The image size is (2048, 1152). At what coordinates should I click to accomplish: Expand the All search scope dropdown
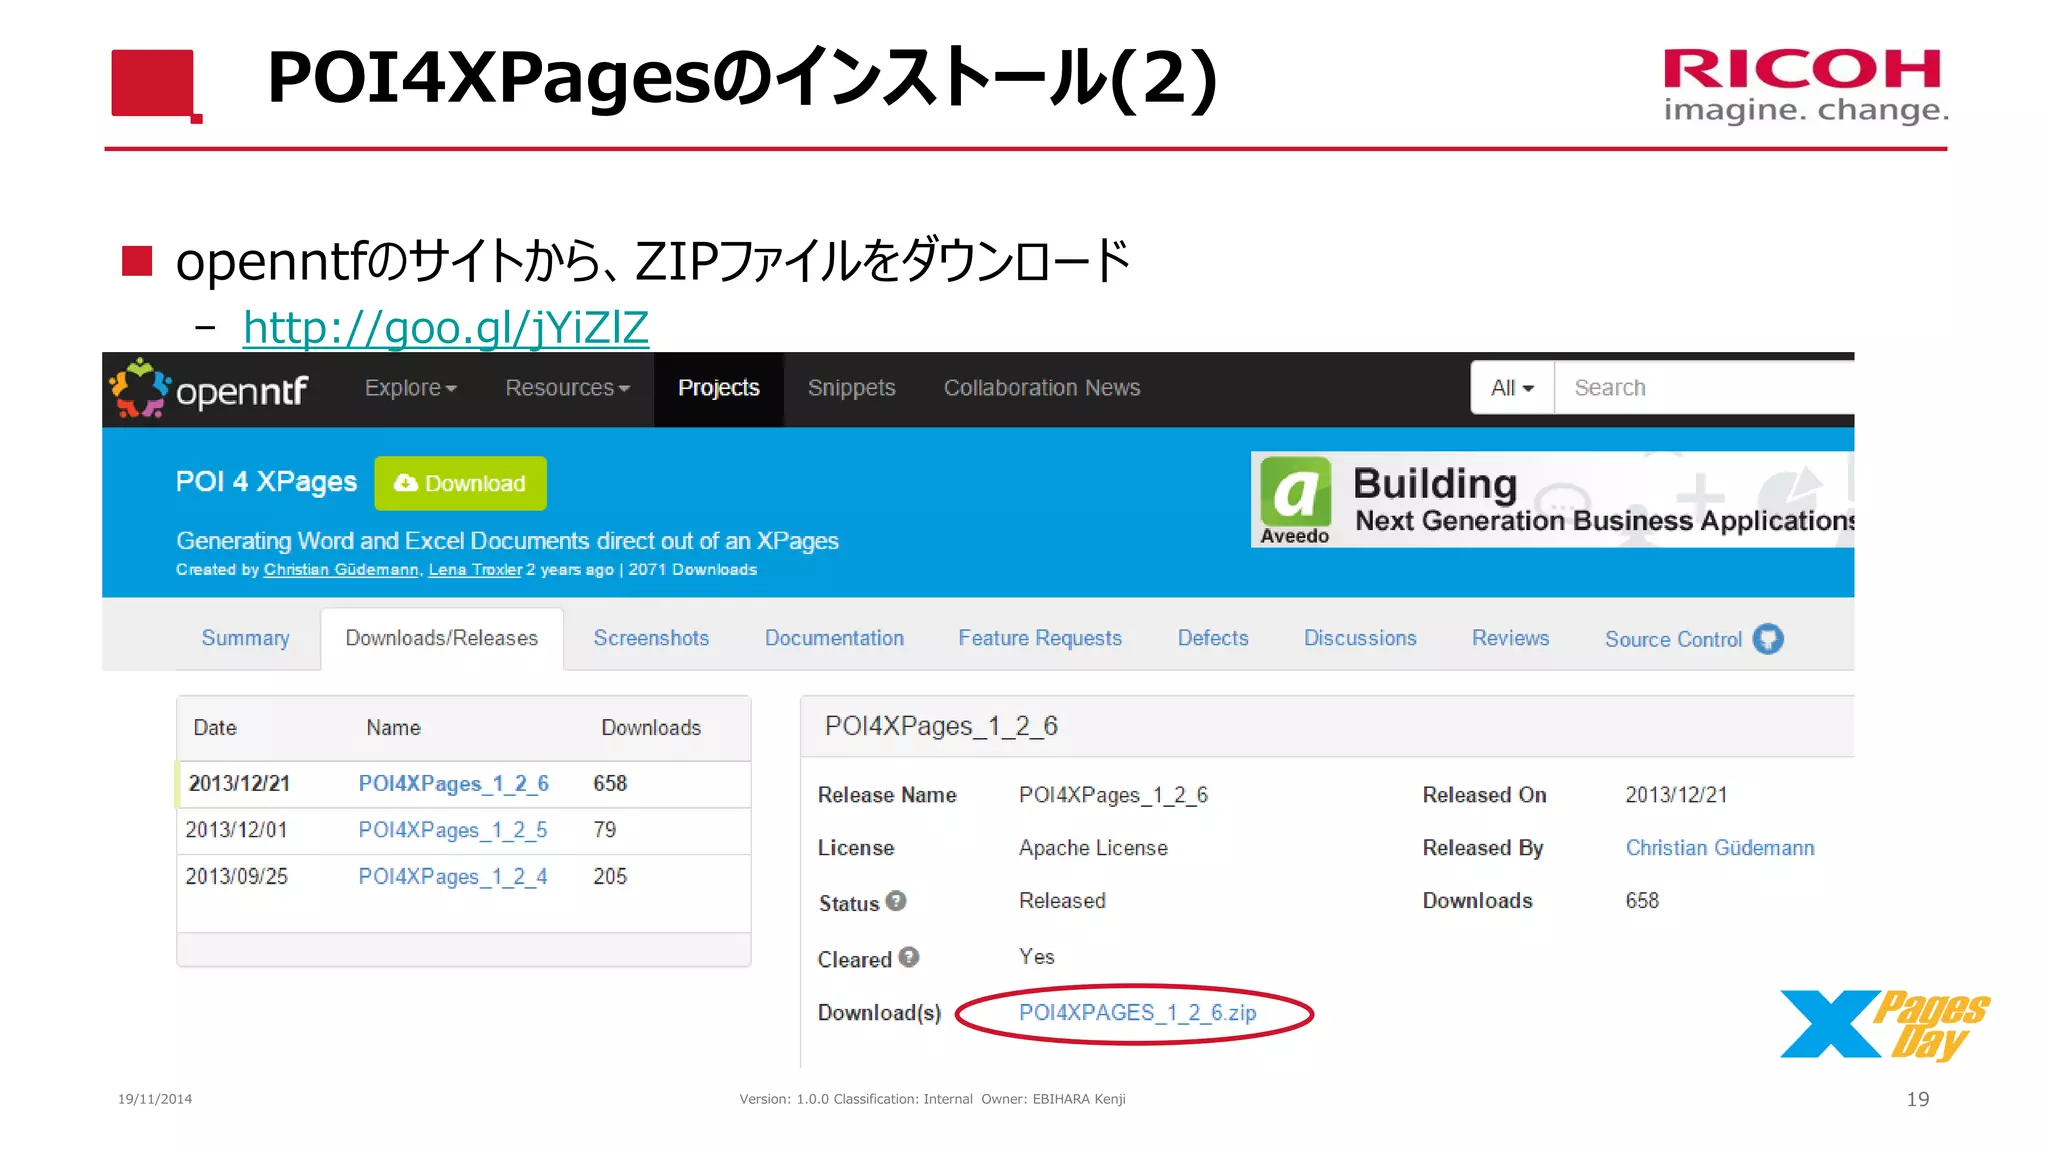[x=1512, y=388]
